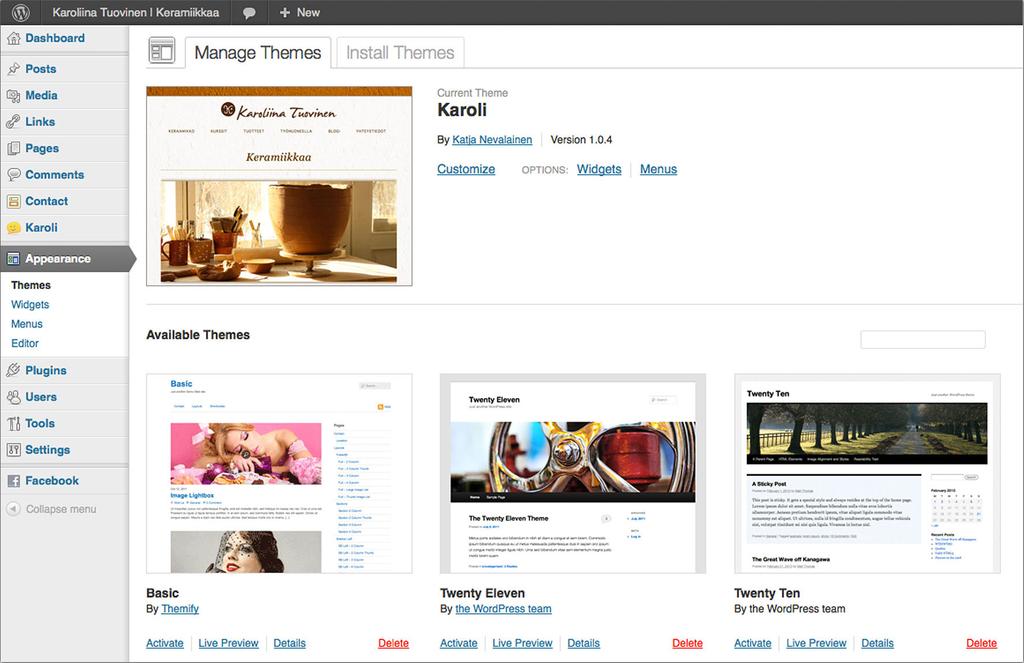Screen dimensions: 1024x663
Task: Open the Facebook menu item
Action: pos(52,481)
